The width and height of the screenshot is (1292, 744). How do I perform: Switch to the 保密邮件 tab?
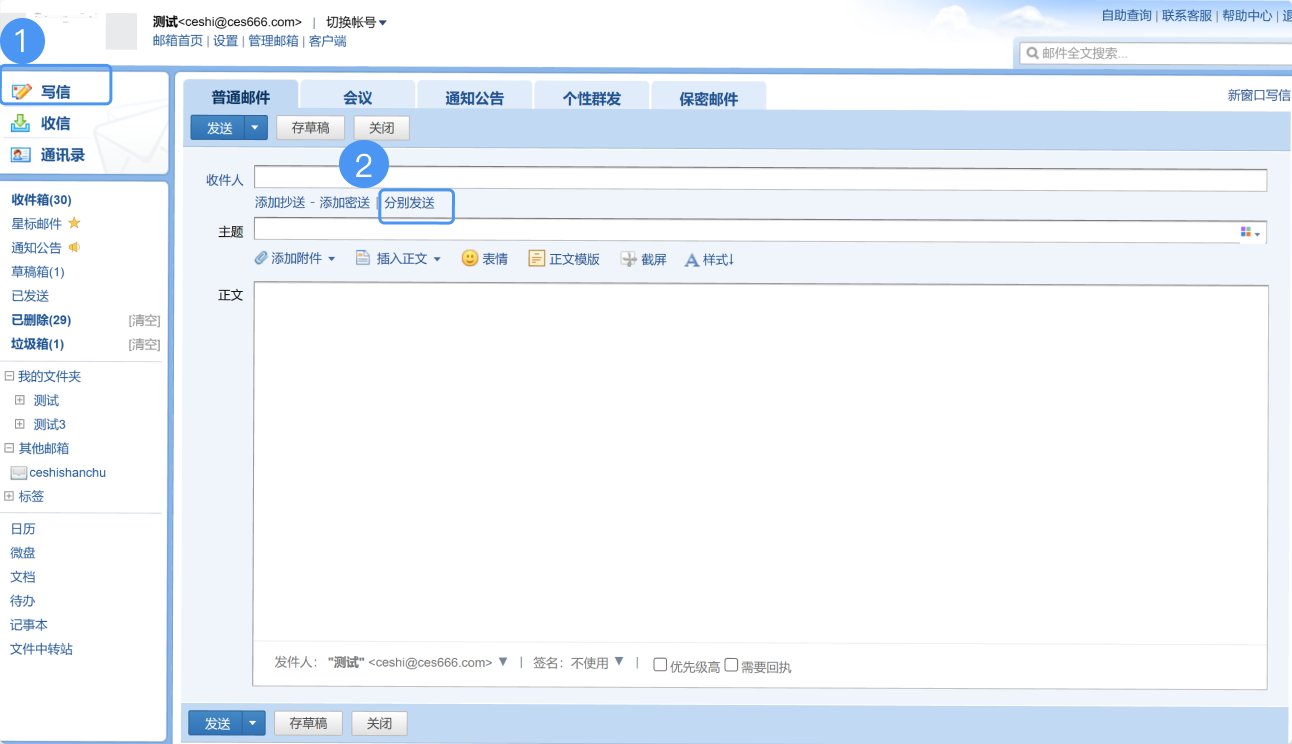tap(709, 97)
